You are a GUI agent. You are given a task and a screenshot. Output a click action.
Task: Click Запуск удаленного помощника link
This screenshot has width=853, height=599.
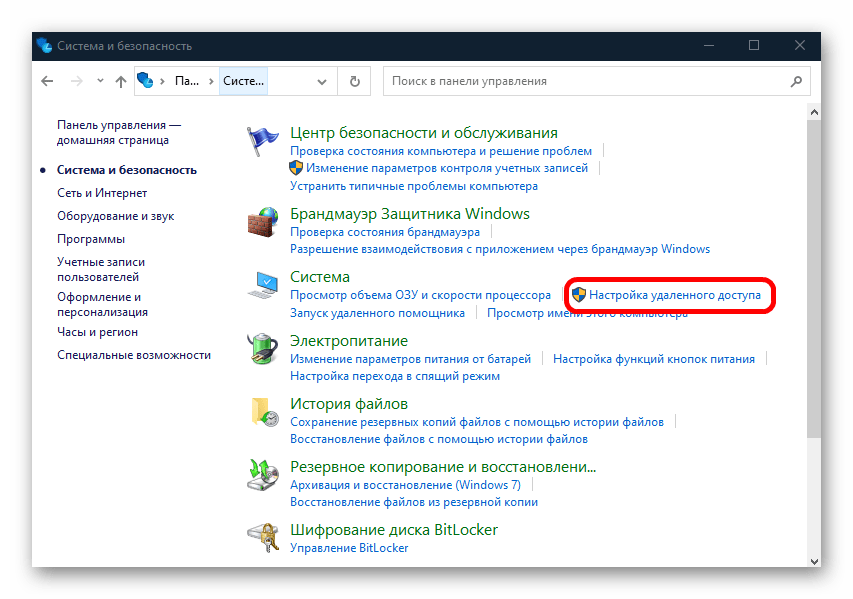(x=377, y=313)
